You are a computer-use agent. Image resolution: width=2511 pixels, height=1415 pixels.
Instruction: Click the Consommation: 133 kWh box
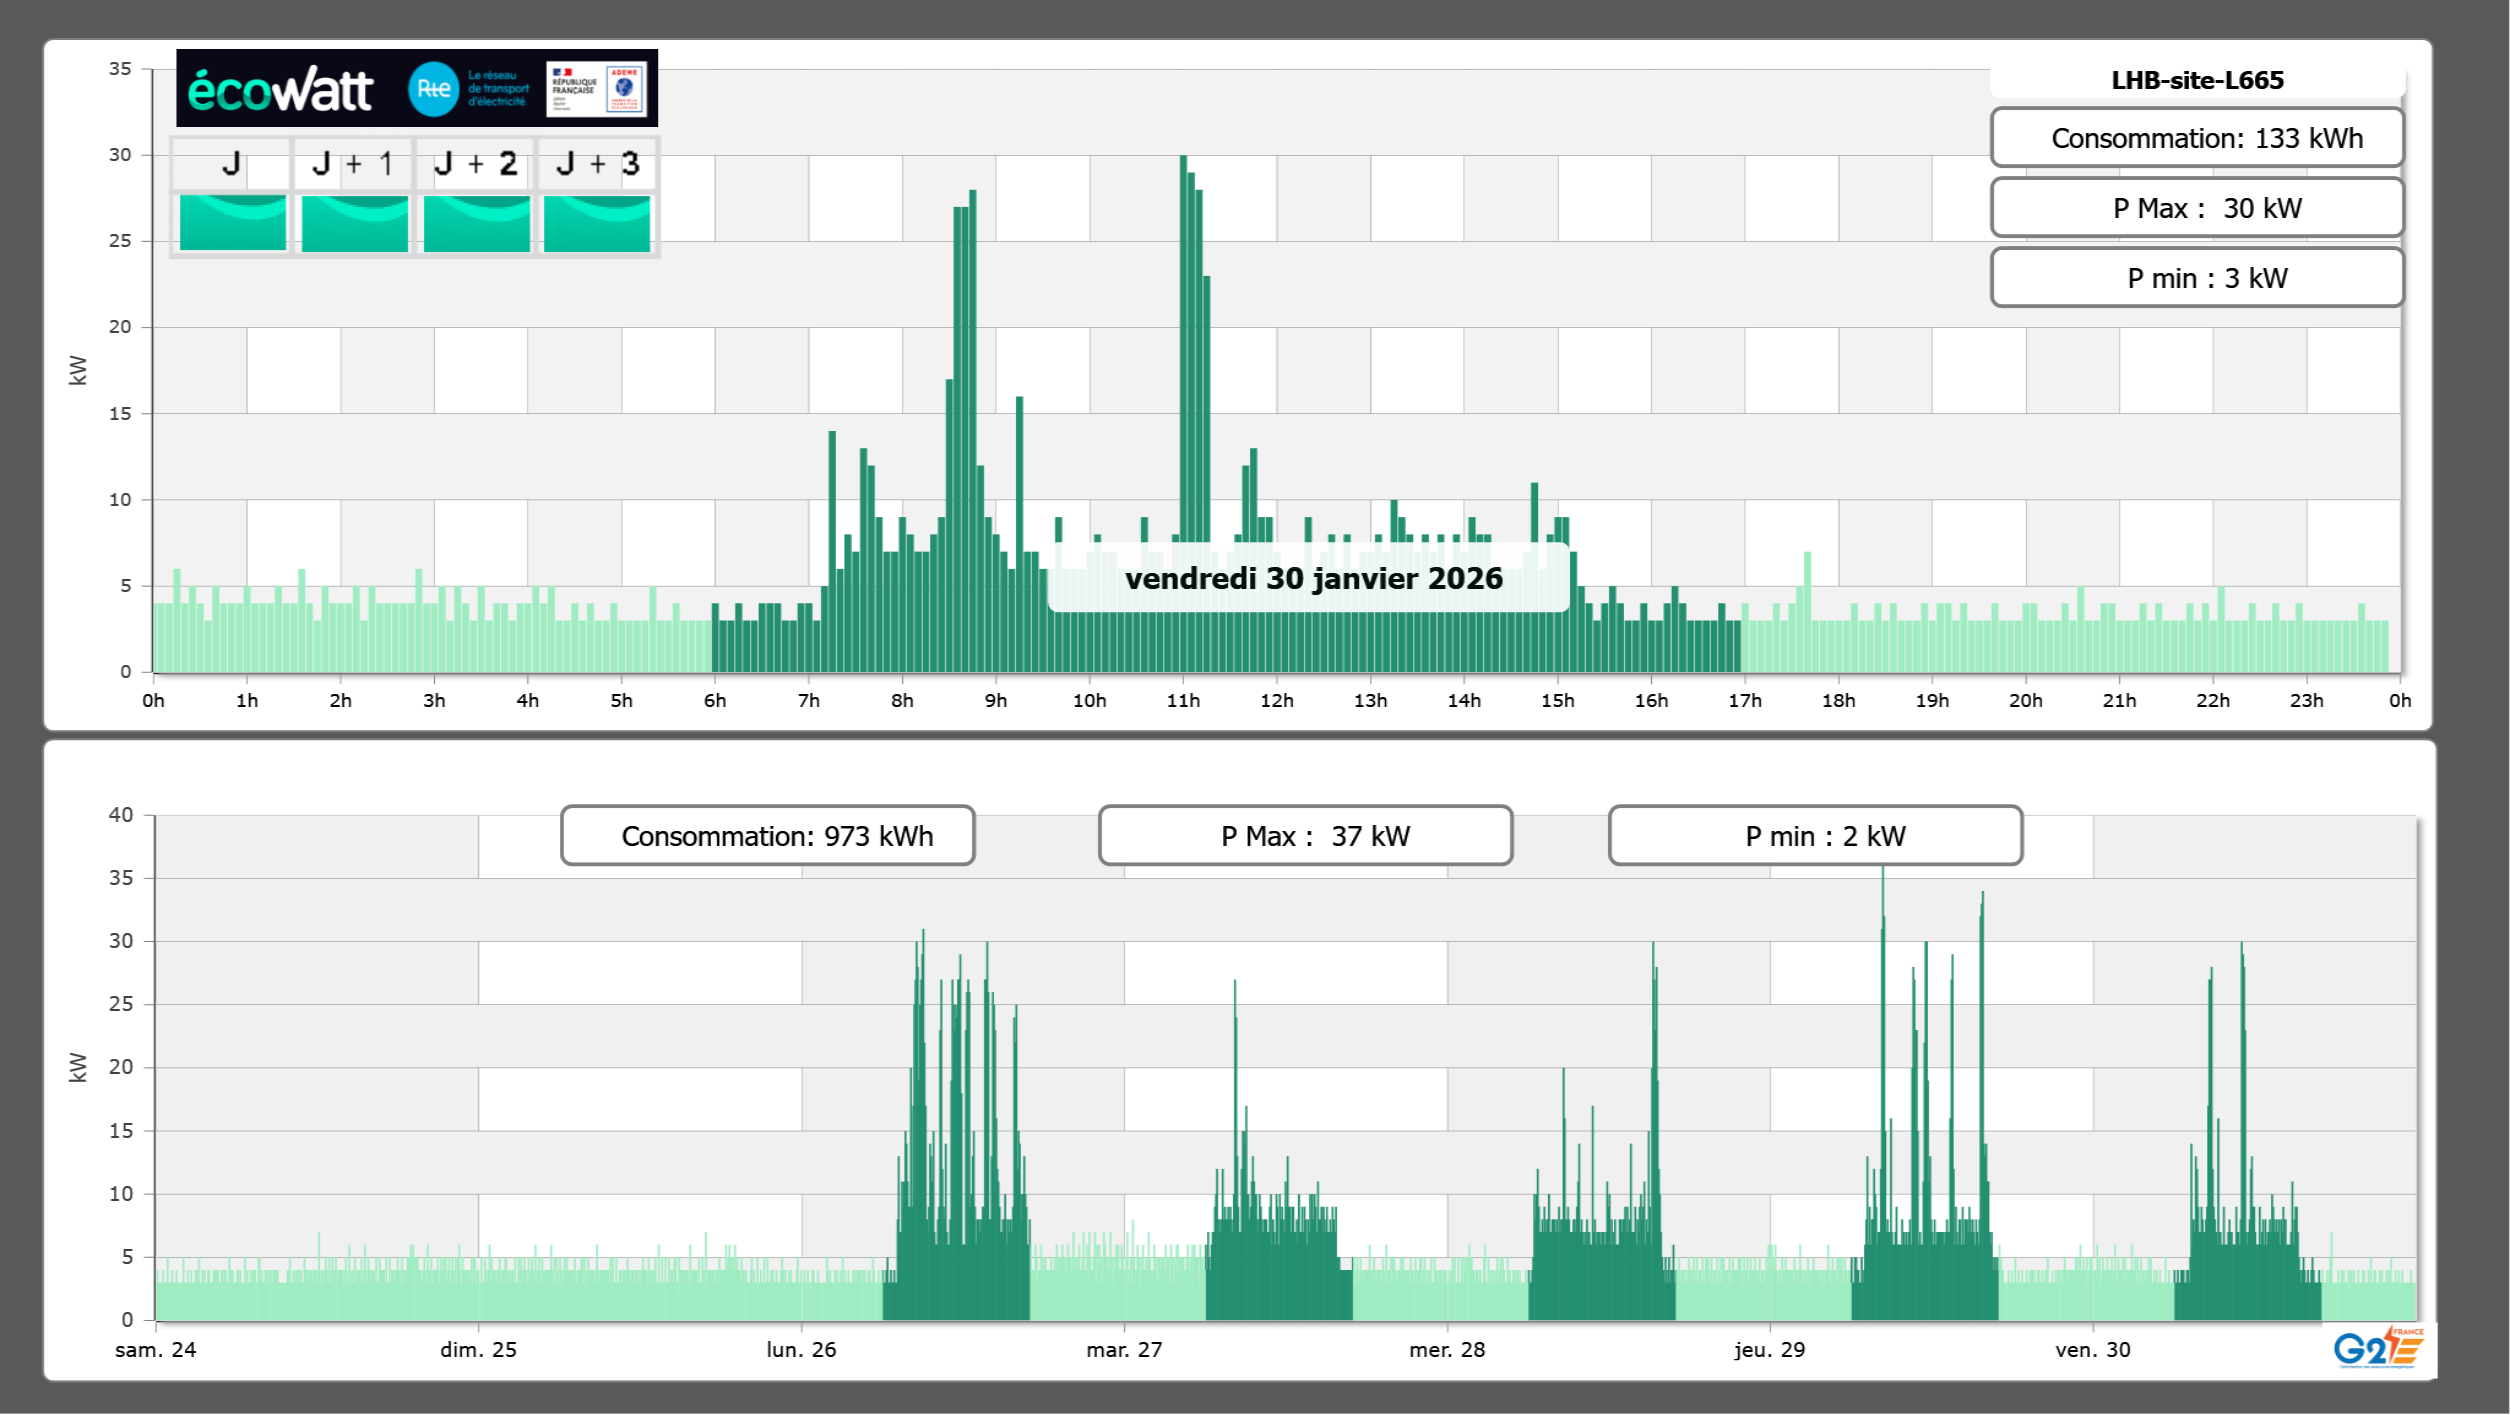pyautogui.click(x=2197, y=138)
